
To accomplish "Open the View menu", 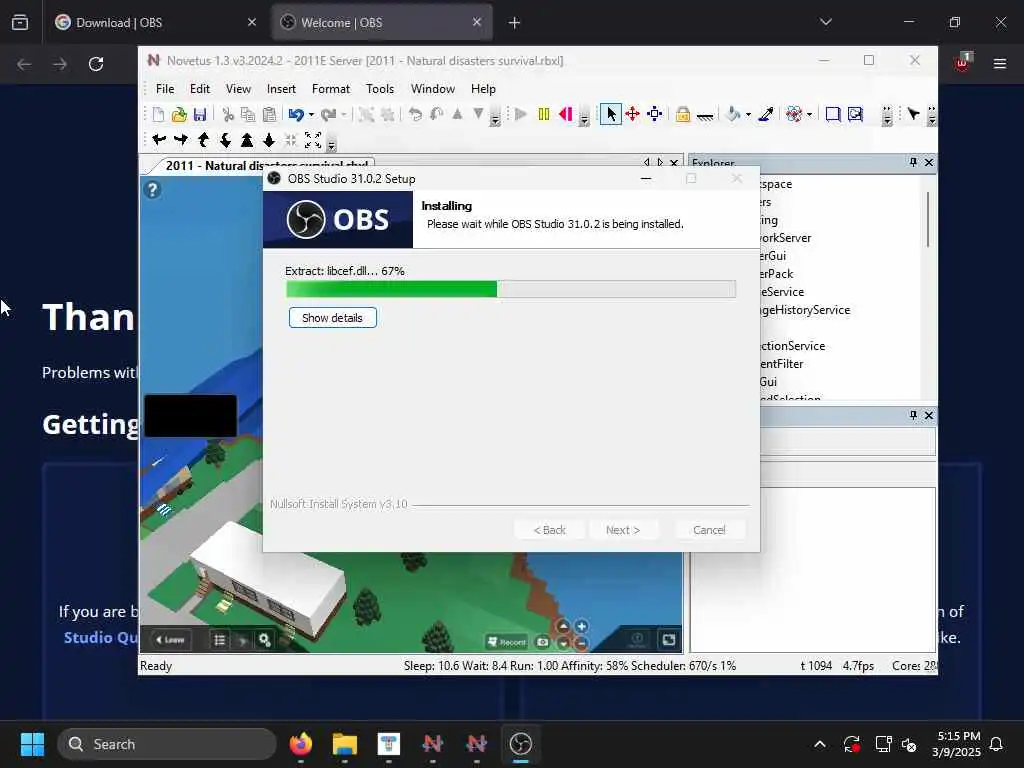I will point(238,89).
